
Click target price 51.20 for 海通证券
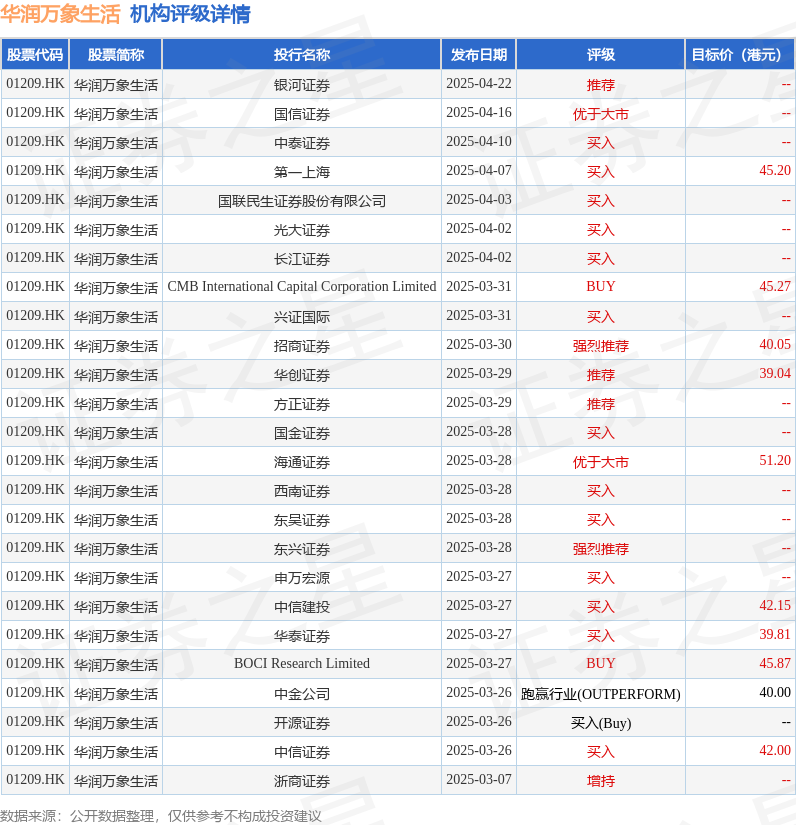point(774,460)
